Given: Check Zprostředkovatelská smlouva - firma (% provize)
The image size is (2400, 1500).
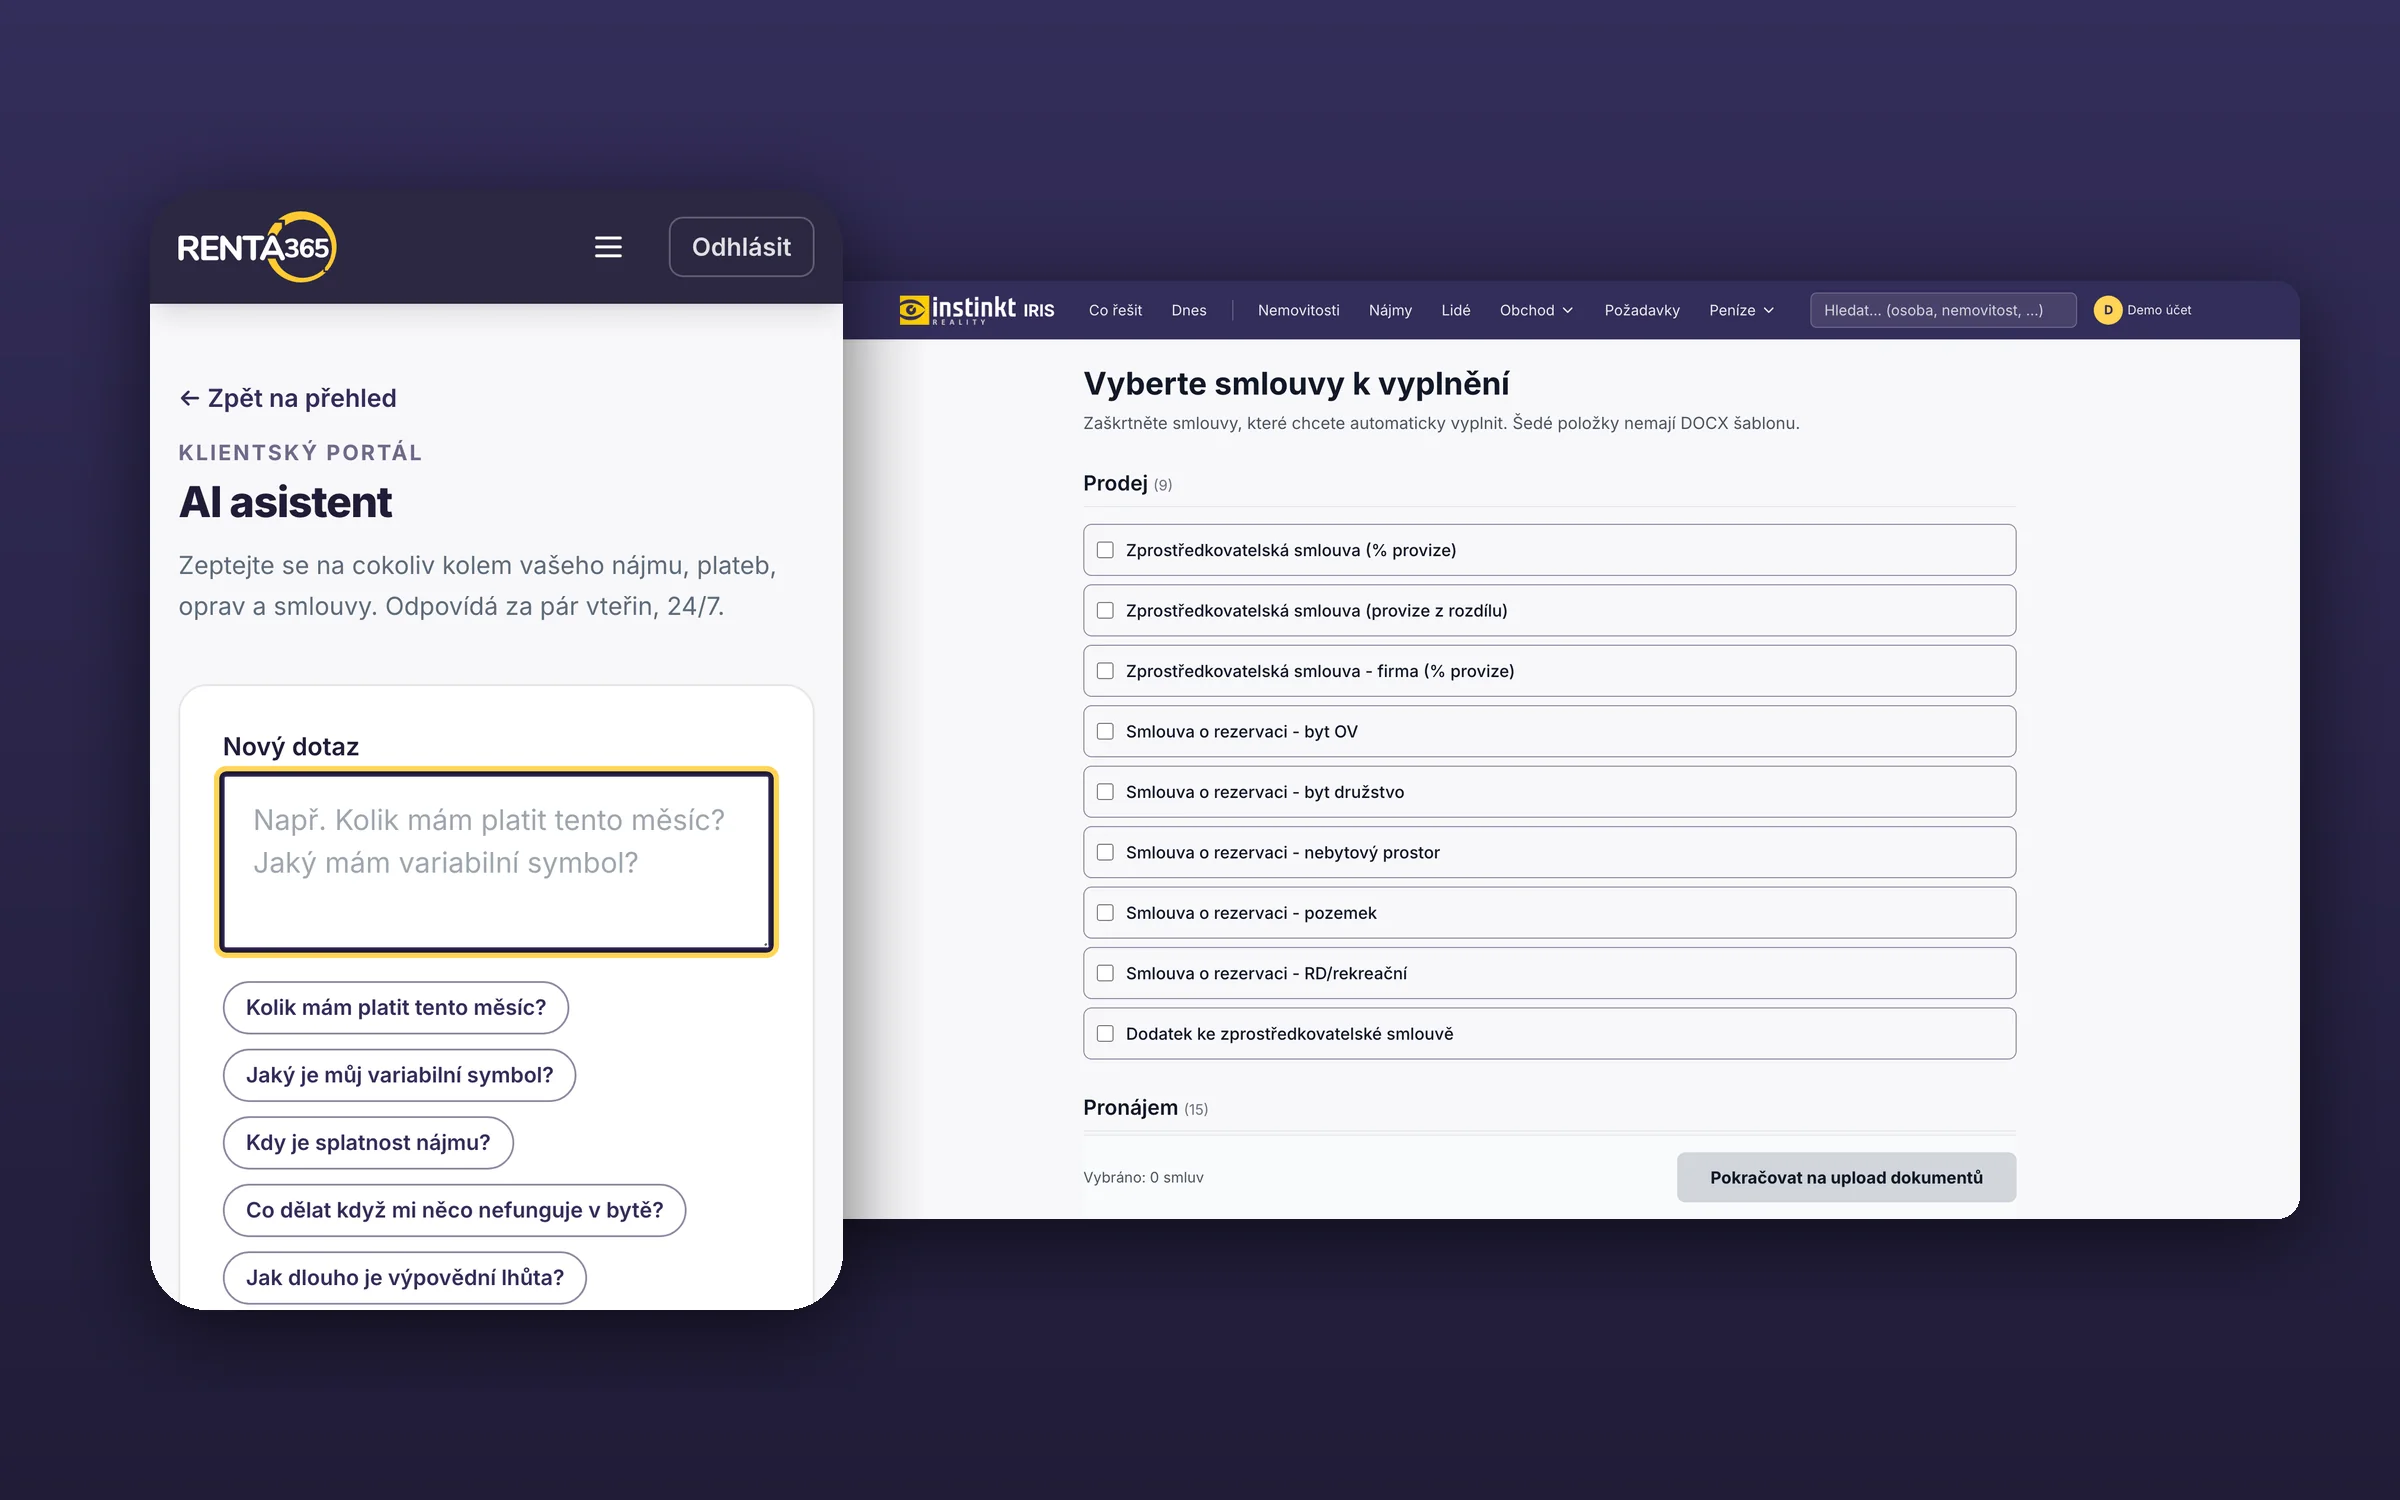Looking at the screenshot, I should (x=1105, y=671).
